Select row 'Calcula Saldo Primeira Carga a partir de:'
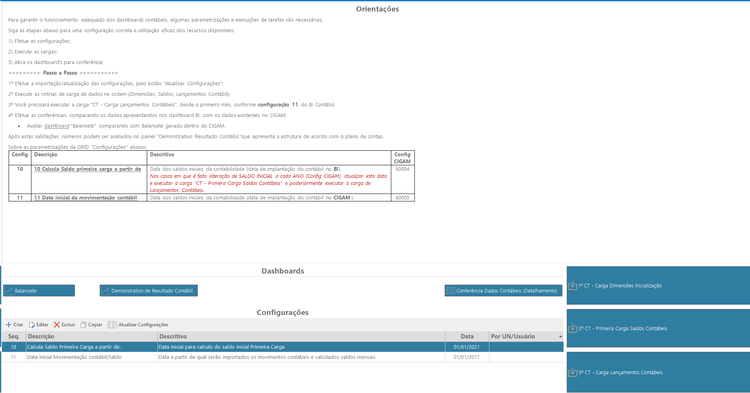This screenshot has height=393, width=750. pos(283,347)
